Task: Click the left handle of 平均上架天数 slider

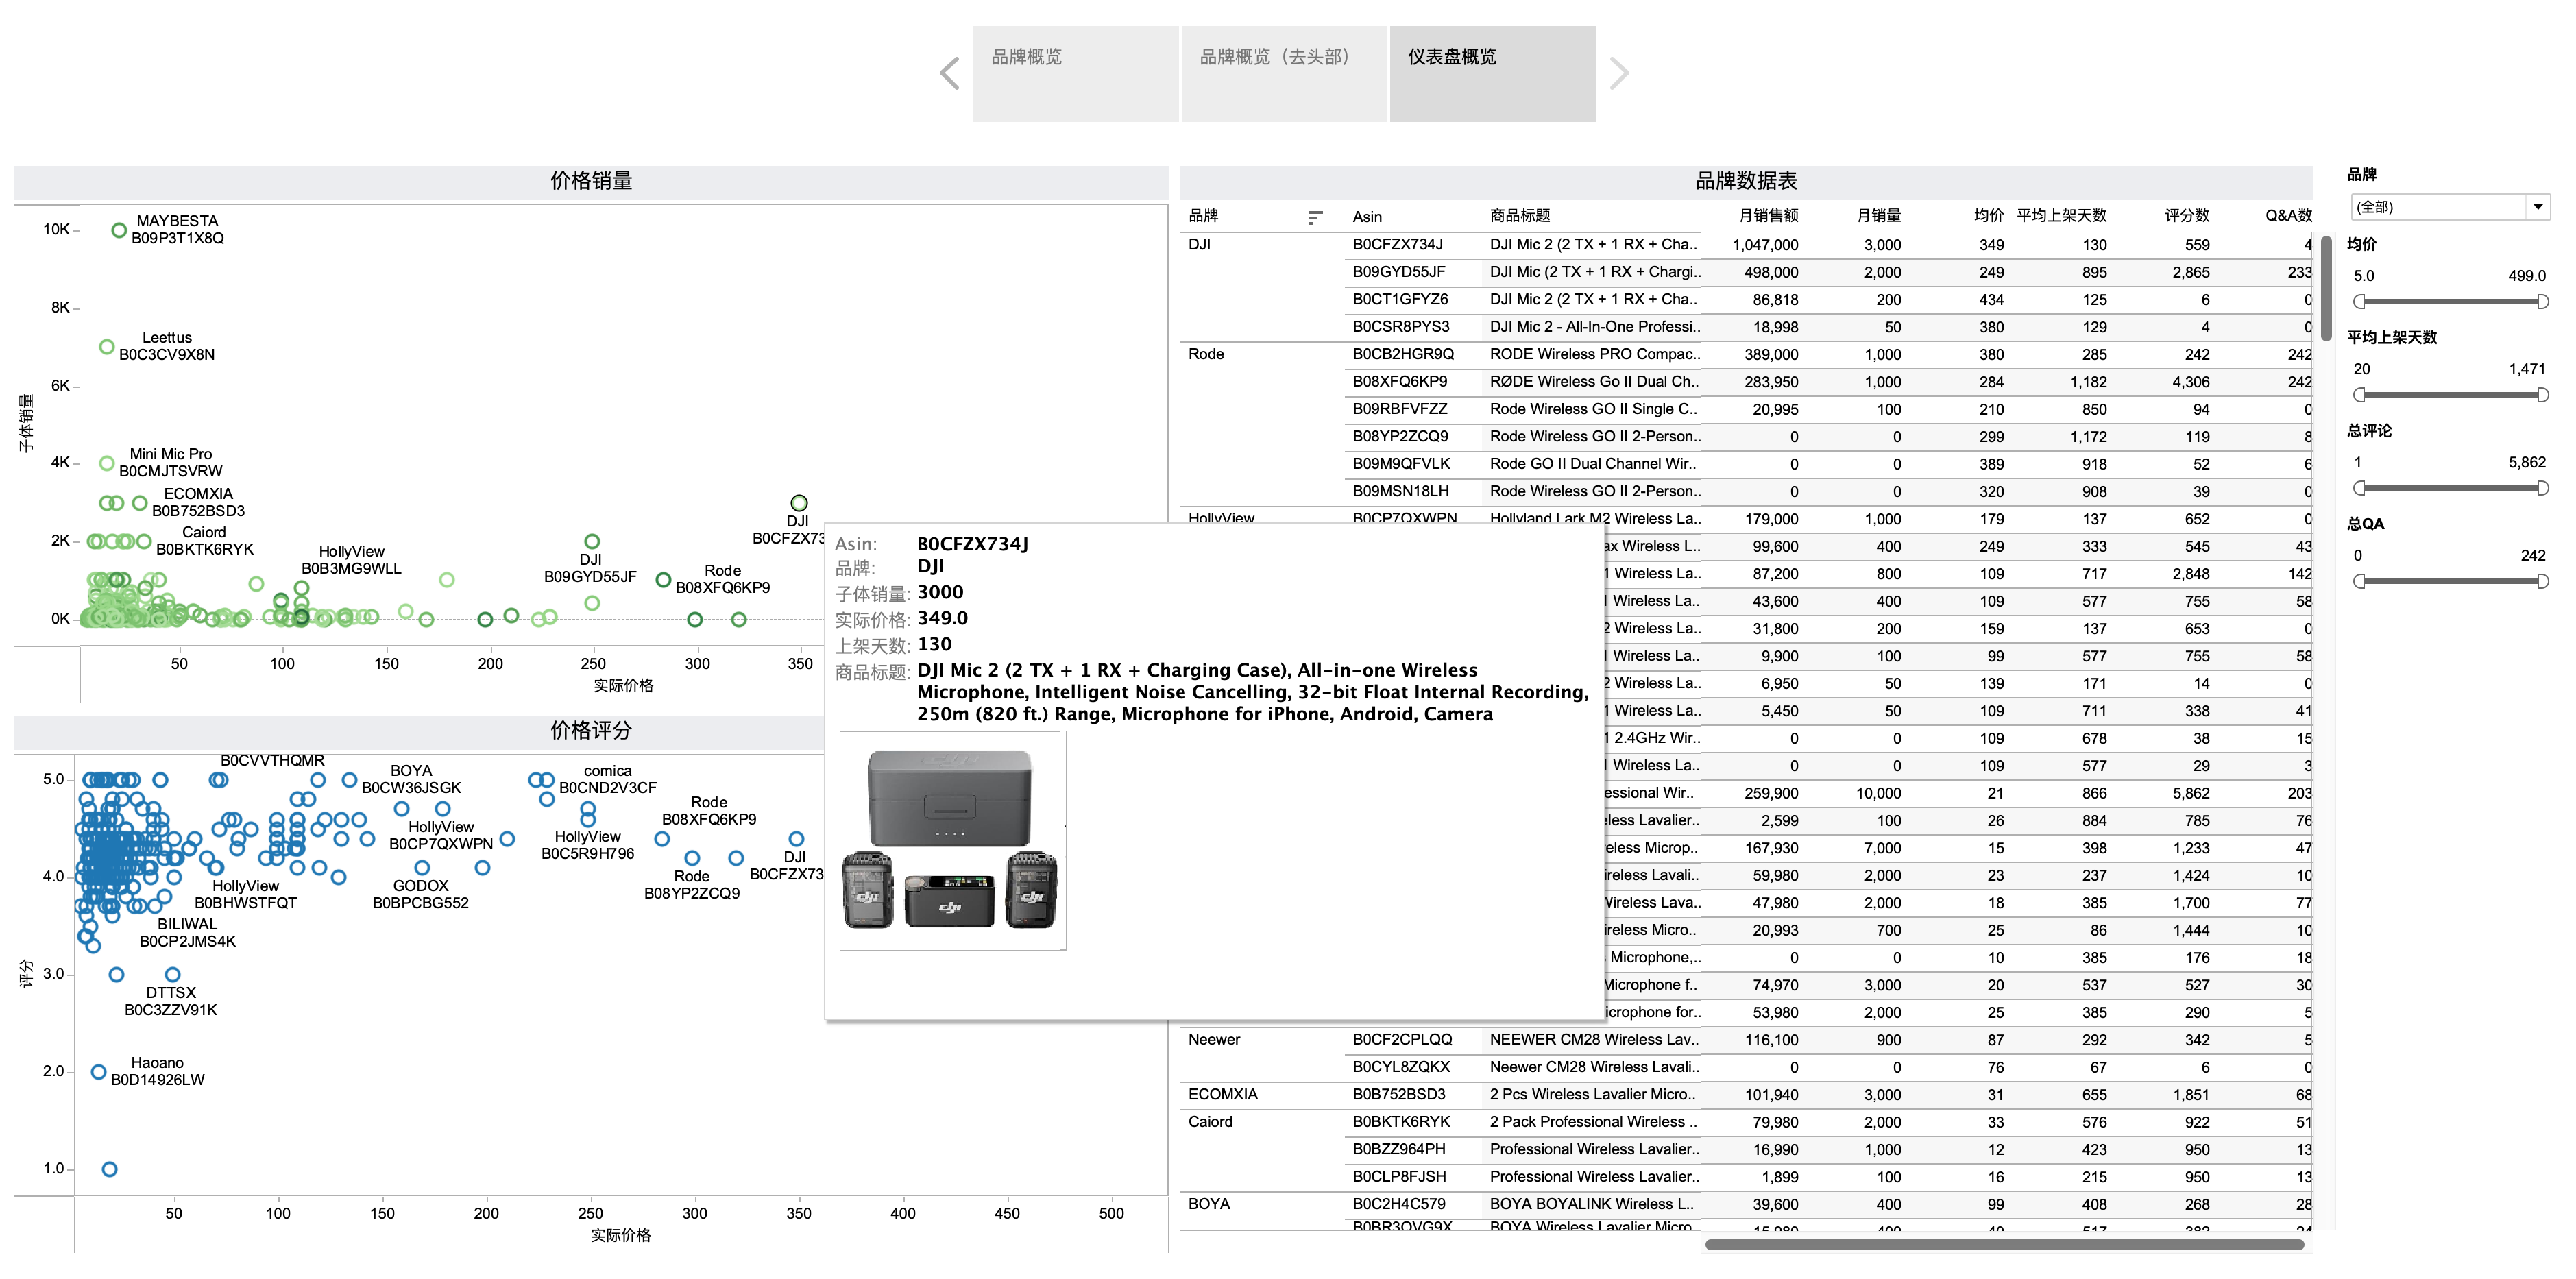Action: (x=2360, y=394)
